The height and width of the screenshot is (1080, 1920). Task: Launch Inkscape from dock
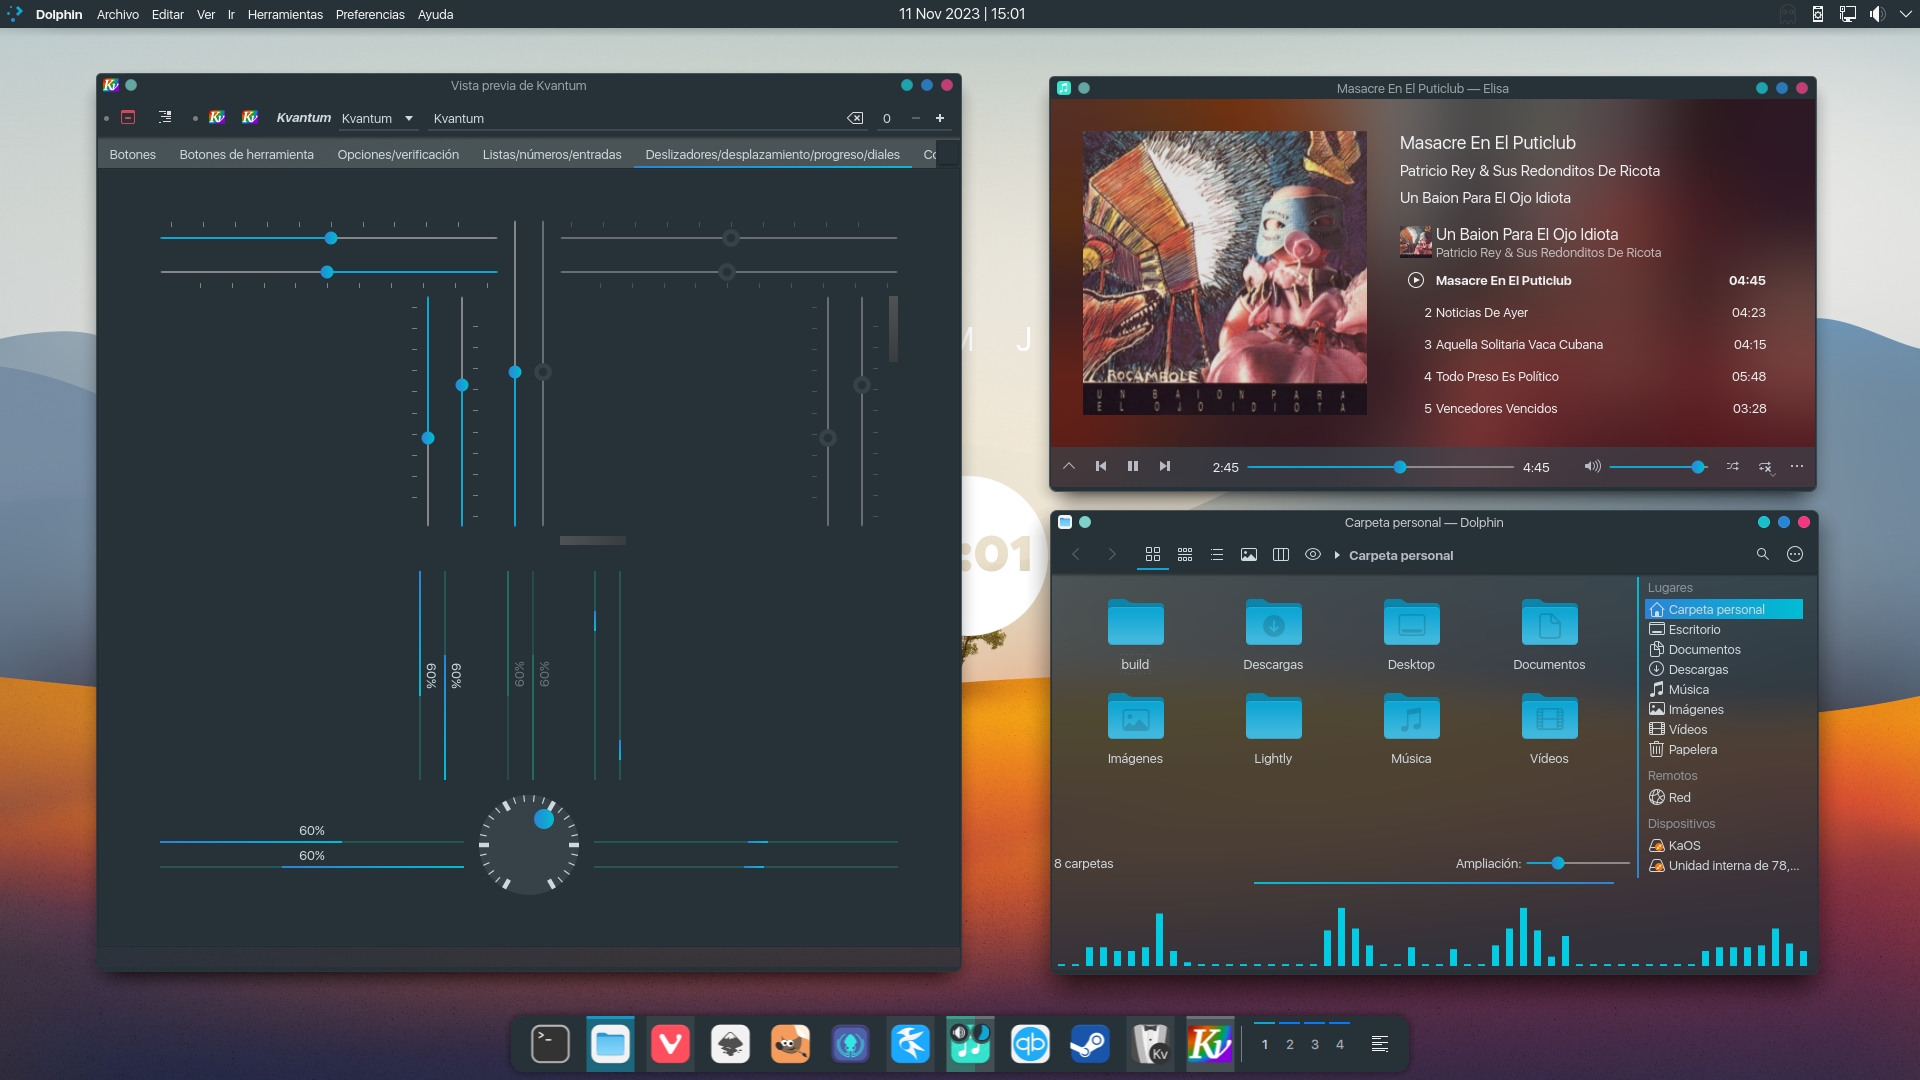pyautogui.click(x=730, y=1044)
